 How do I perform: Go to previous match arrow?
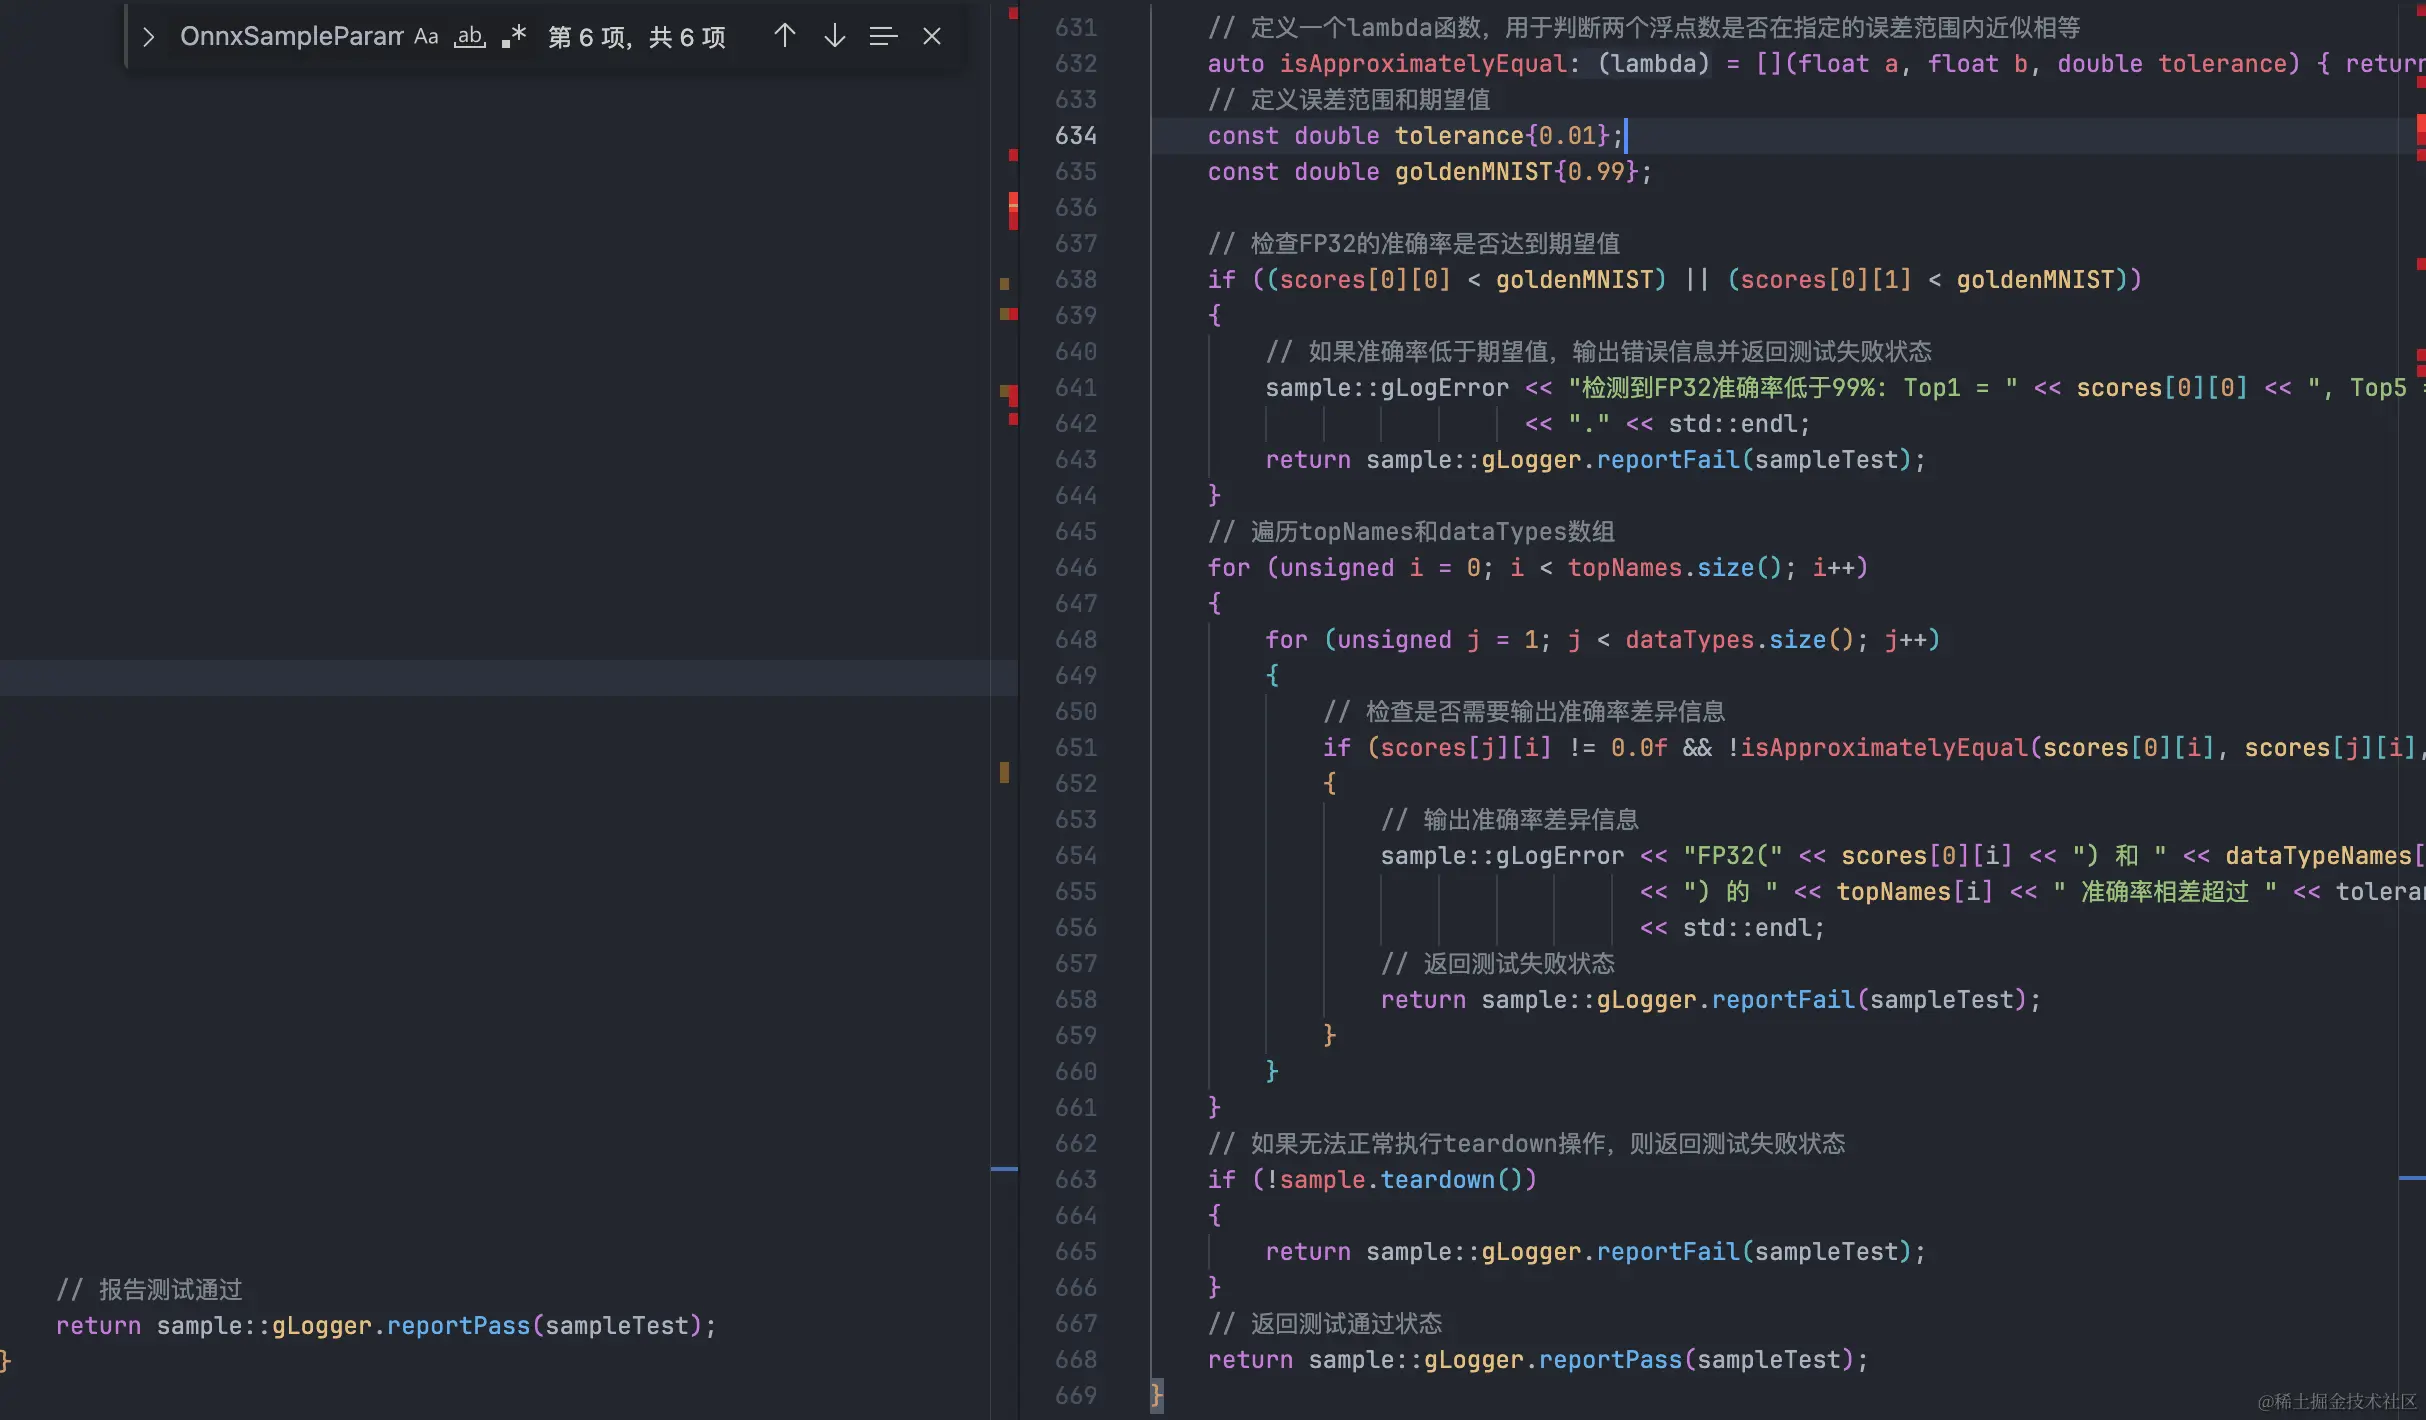[785, 37]
